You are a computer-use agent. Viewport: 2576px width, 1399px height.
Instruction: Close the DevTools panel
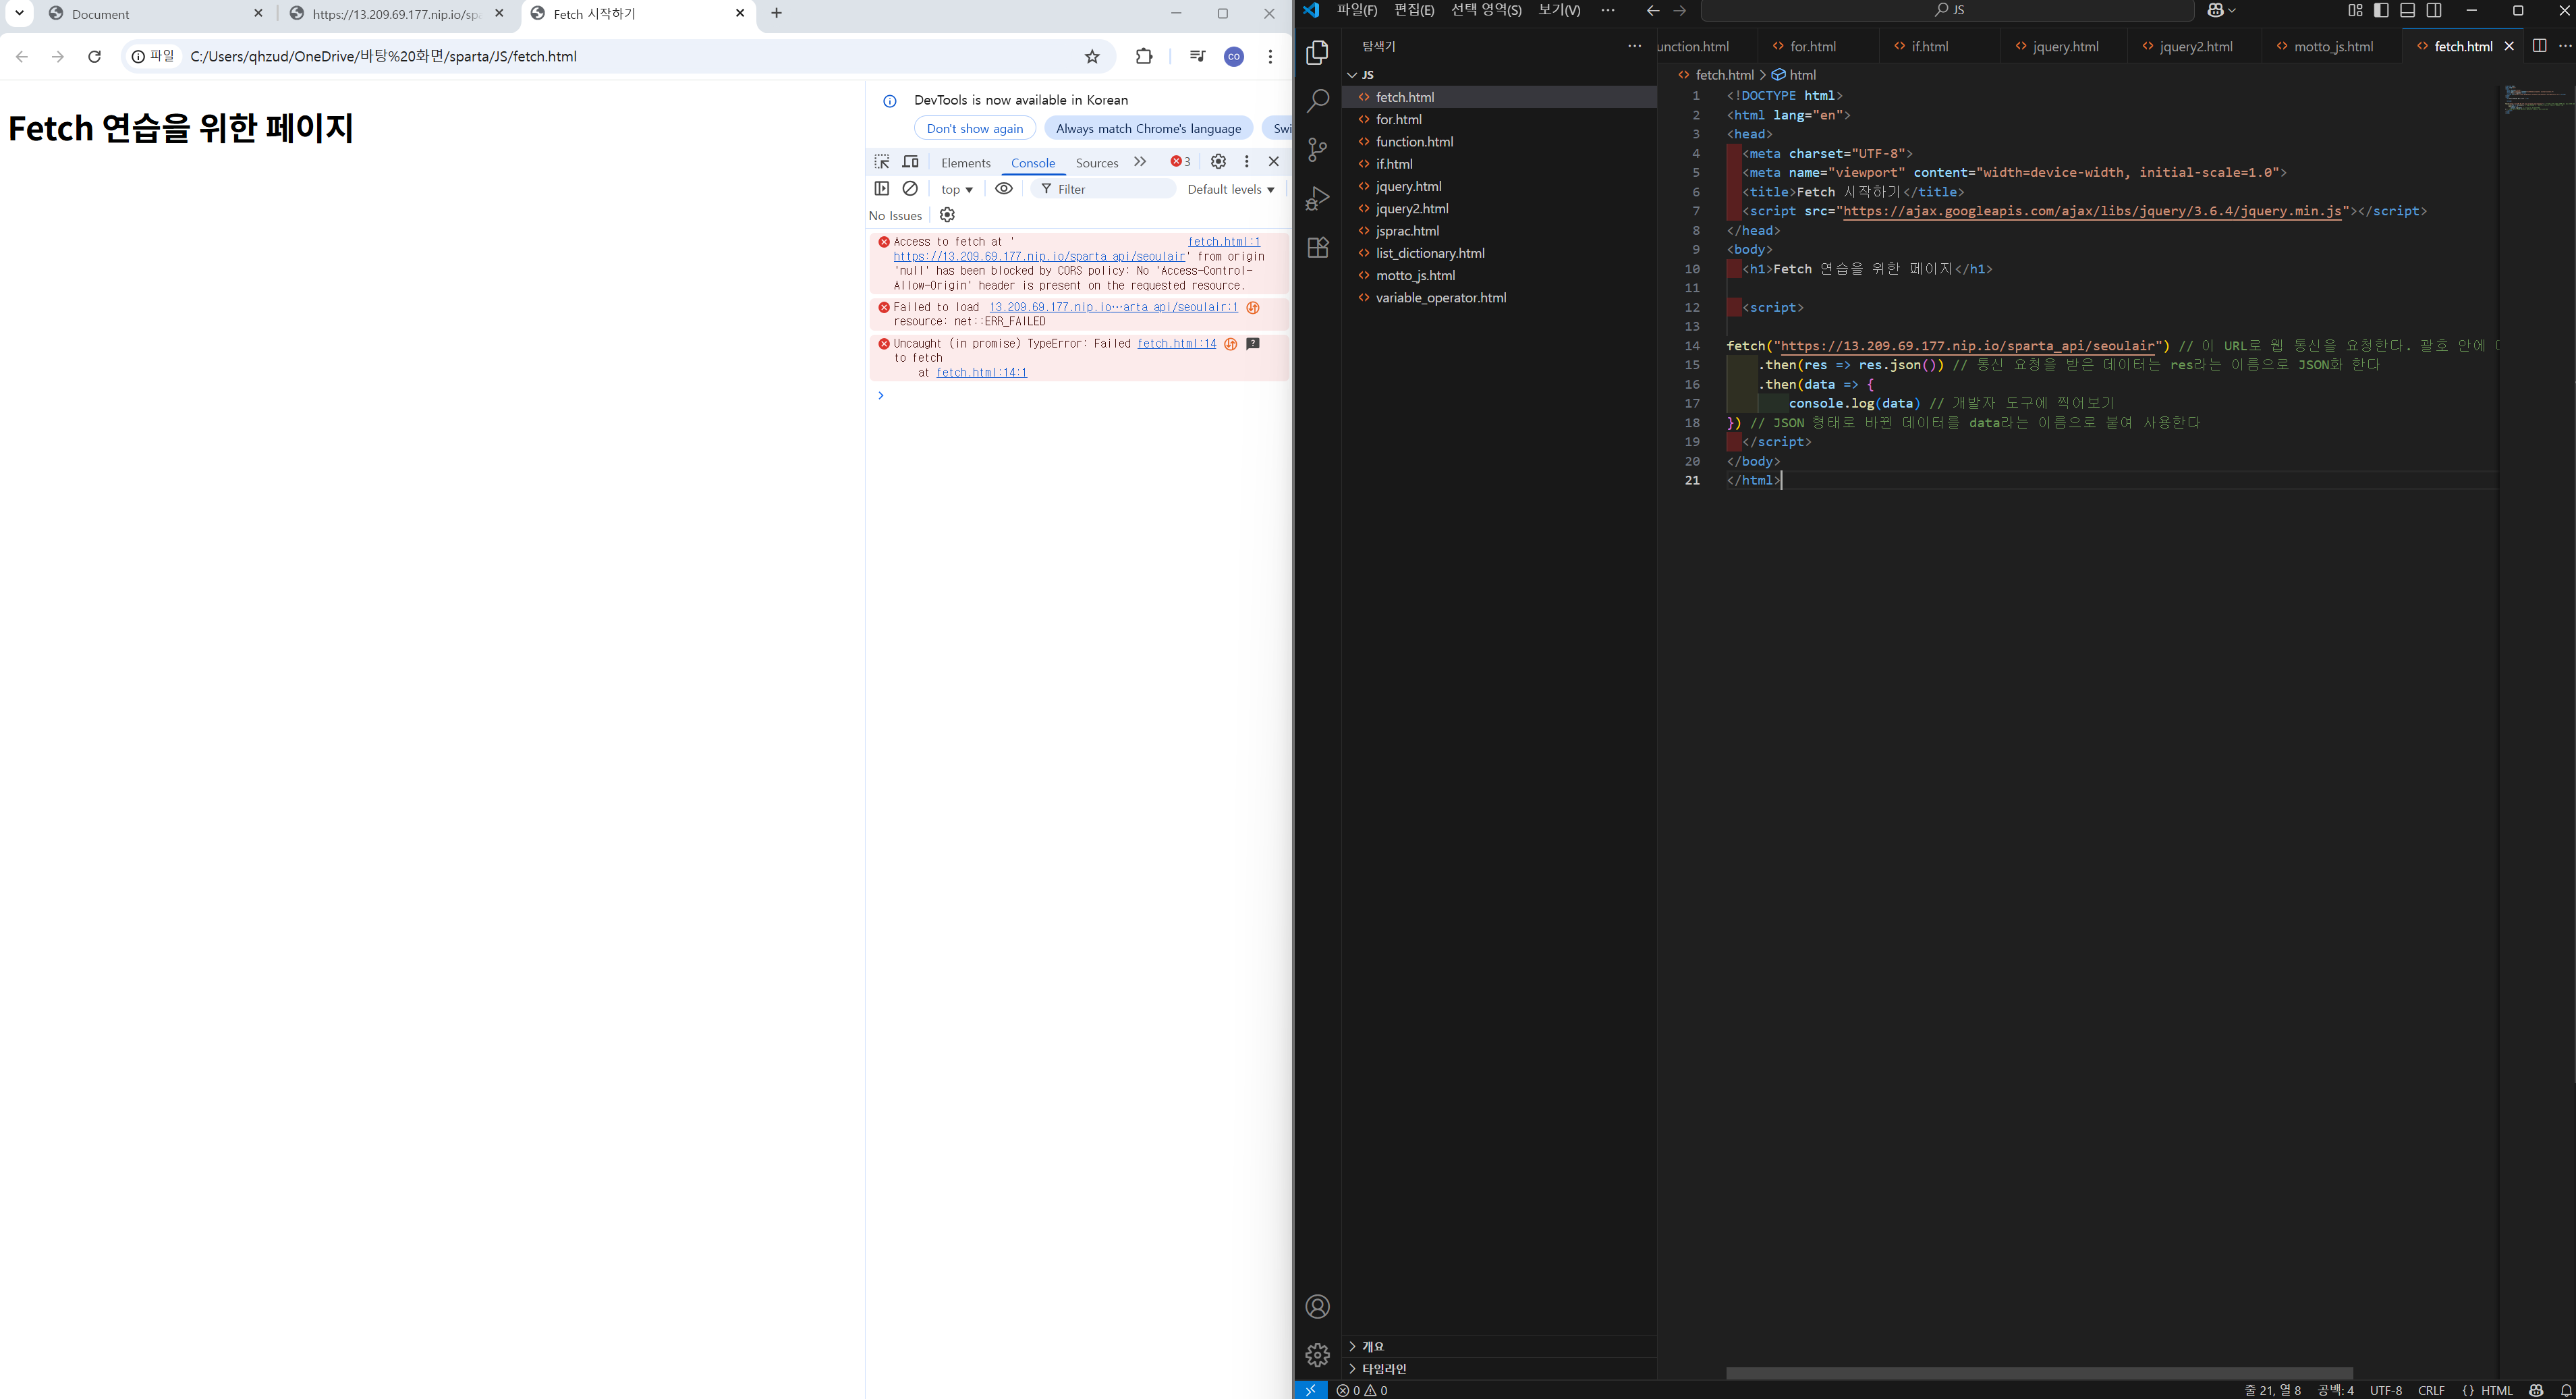1274,161
